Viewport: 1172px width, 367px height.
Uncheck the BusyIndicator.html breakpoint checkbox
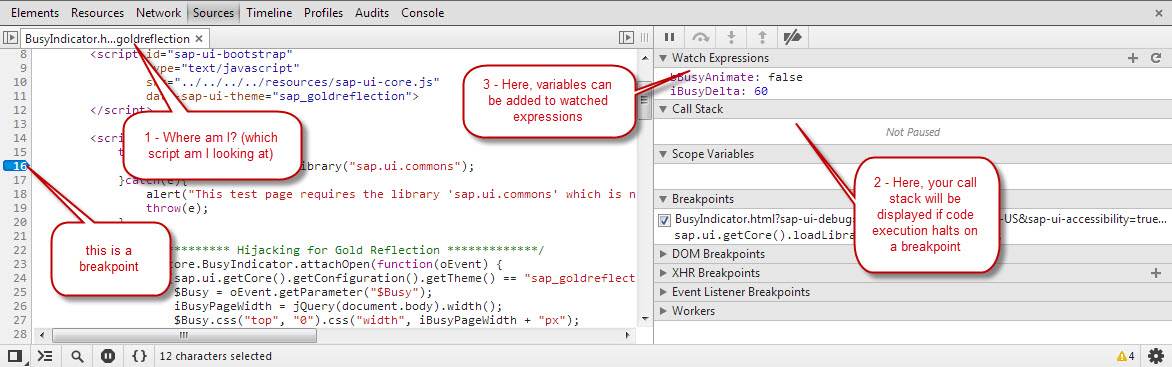click(x=664, y=220)
